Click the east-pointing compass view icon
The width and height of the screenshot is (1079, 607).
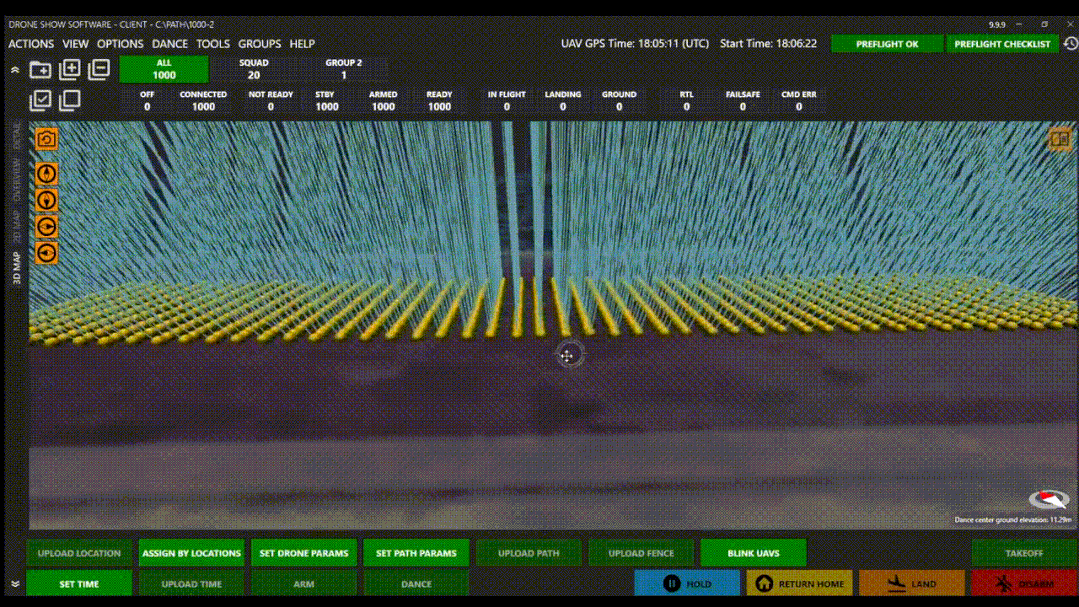[x=46, y=227]
